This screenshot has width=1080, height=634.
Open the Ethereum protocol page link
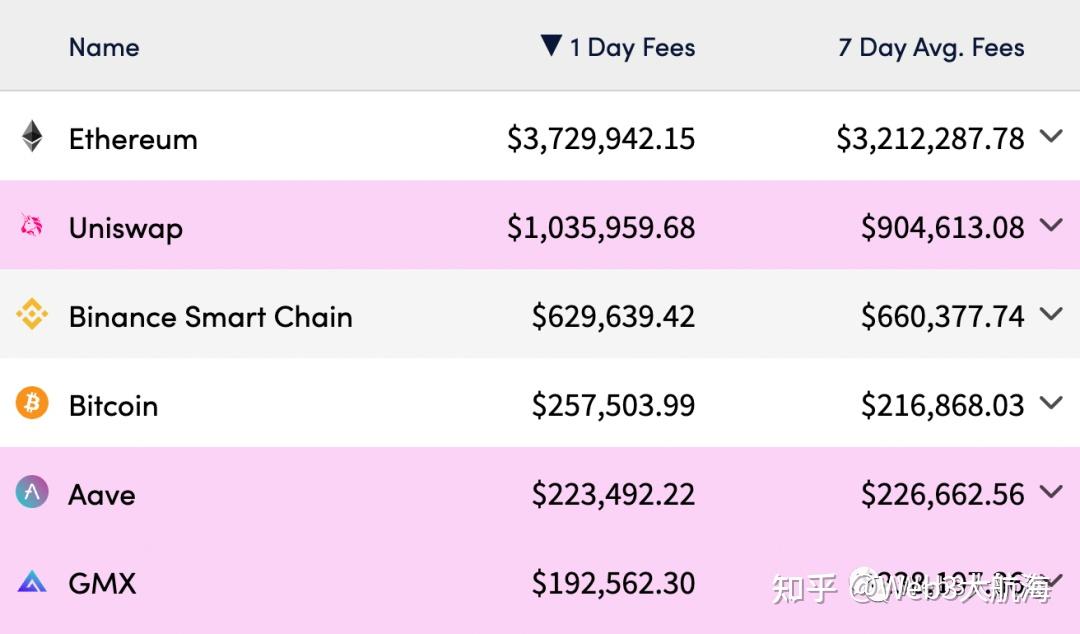click(x=133, y=139)
